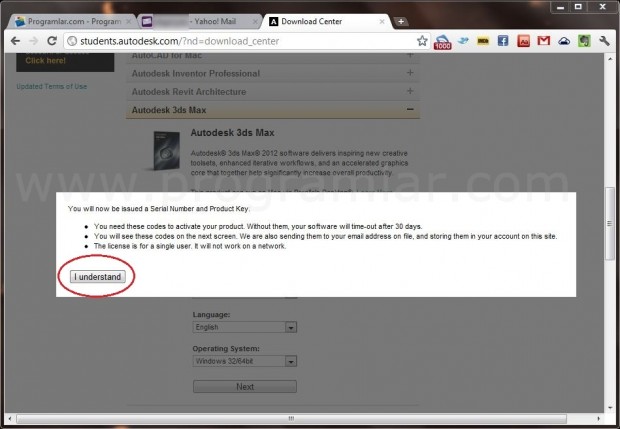Close the Yahoo! Mail tab
Screen dimensions: 620x429
pyautogui.click(x=255, y=22)
